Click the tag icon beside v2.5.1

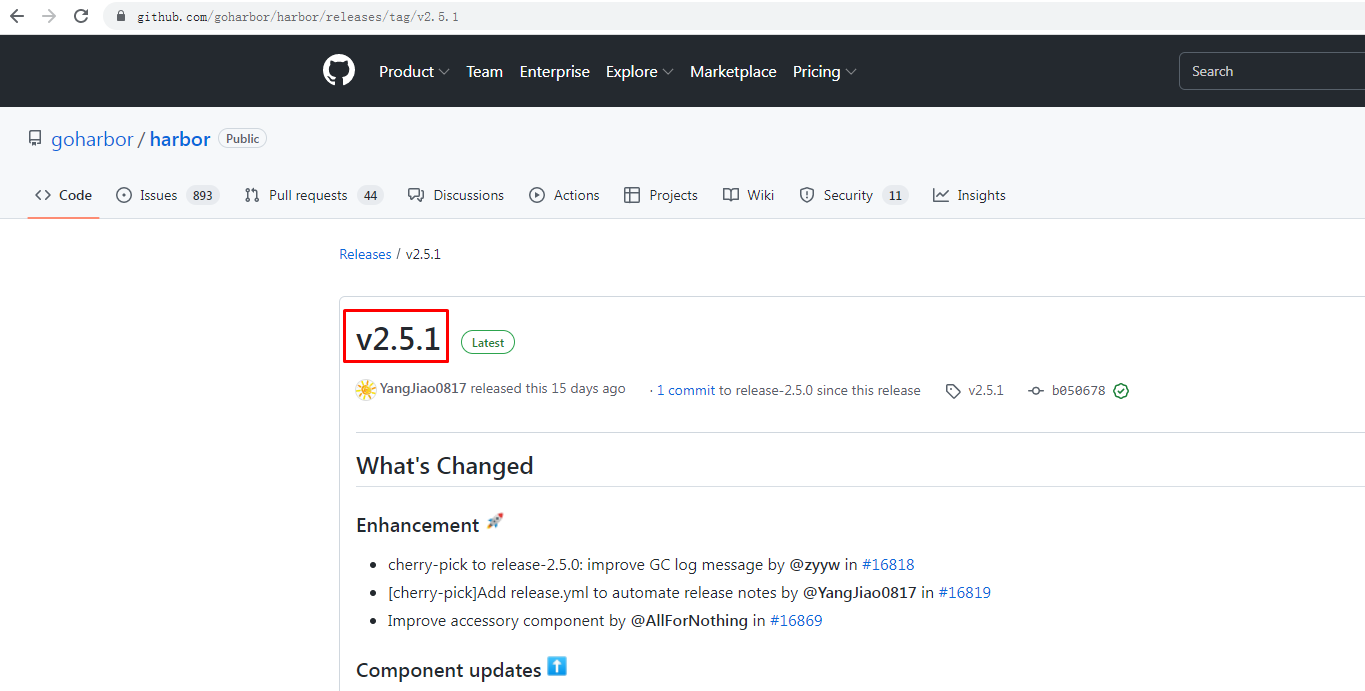click(x=953, y=391)
